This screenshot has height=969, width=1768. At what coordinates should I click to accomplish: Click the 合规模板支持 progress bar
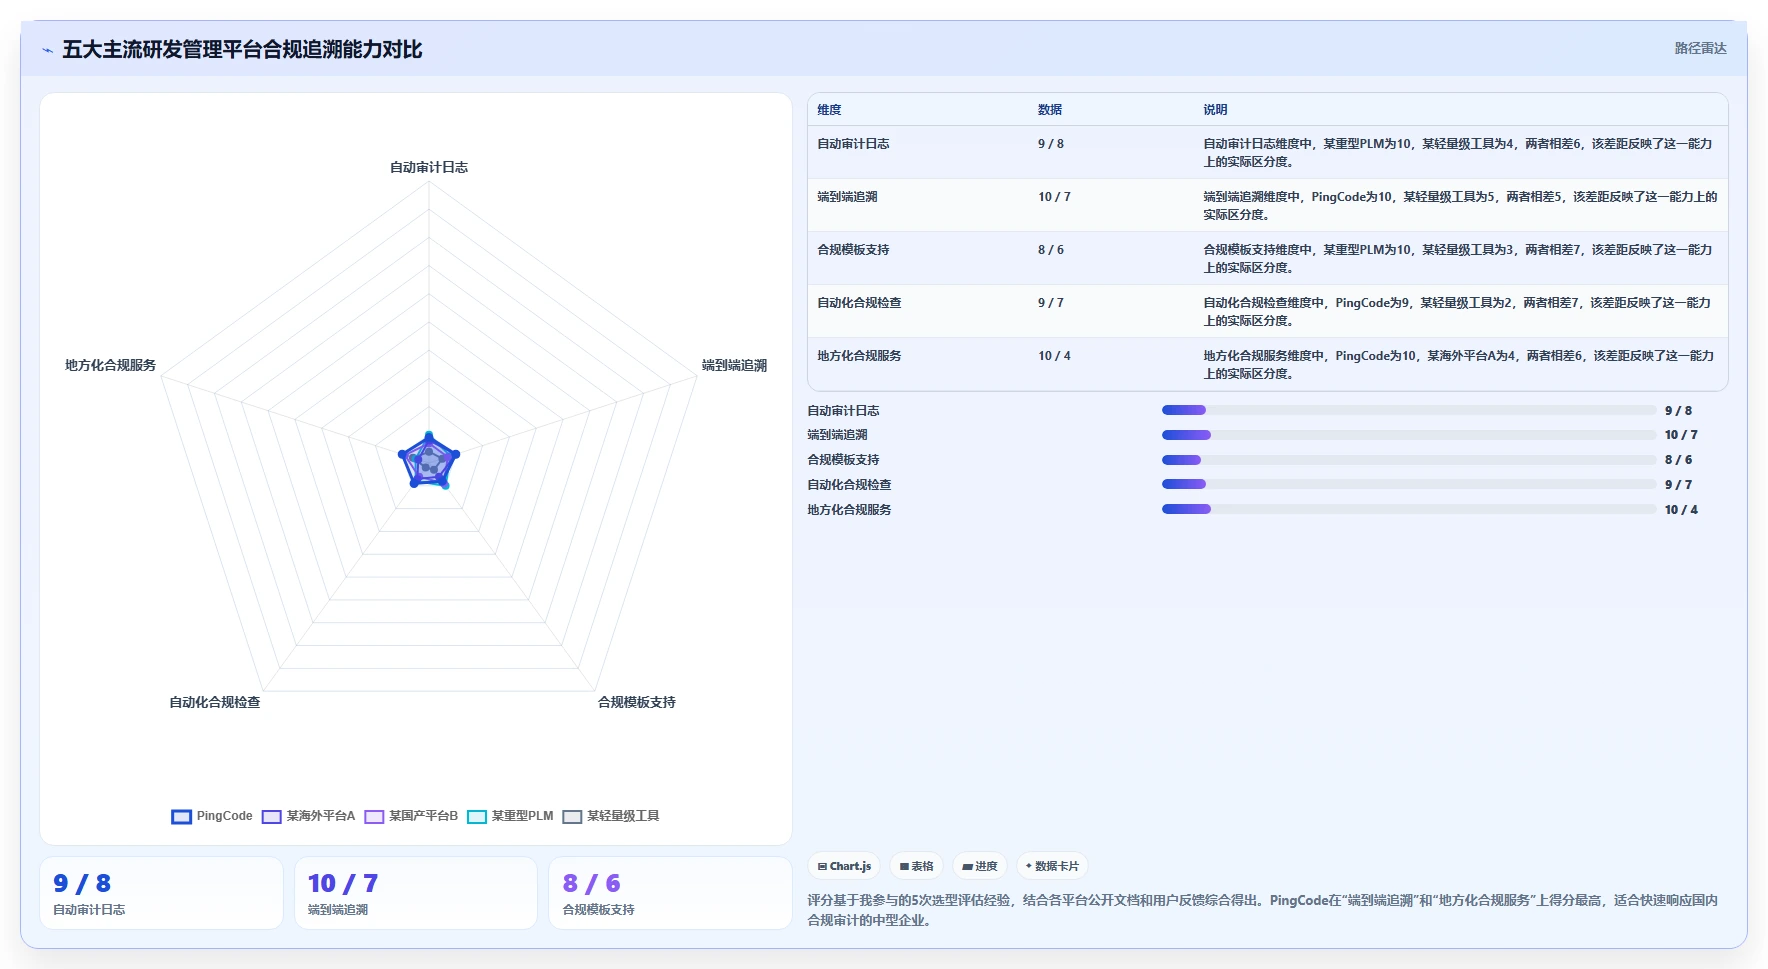pyautogui.click(x=1409, y=460)
